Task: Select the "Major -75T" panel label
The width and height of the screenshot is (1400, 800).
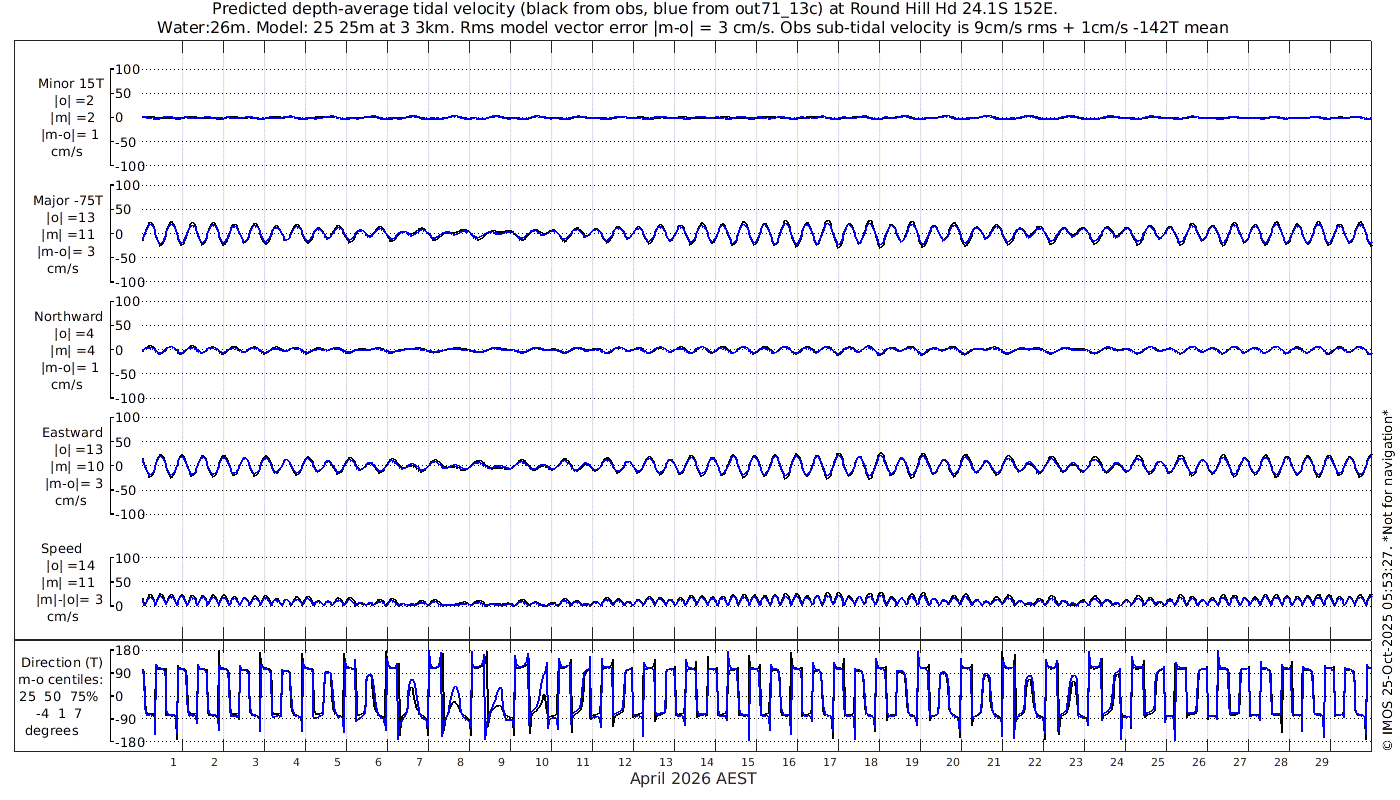Action: point(68,200)
